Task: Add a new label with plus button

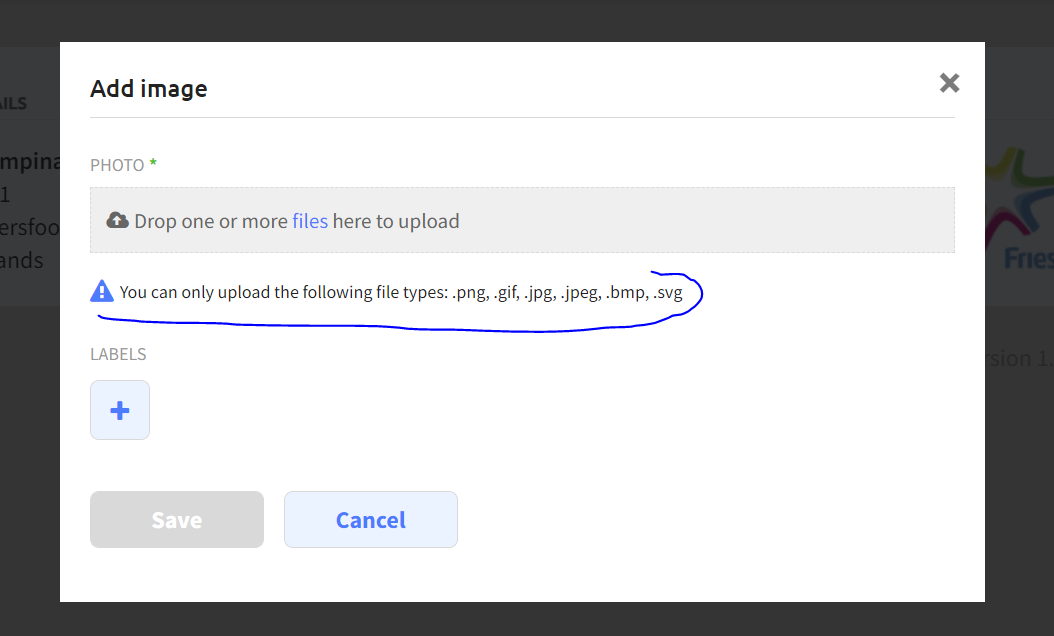Action: [x=120, y=410]
